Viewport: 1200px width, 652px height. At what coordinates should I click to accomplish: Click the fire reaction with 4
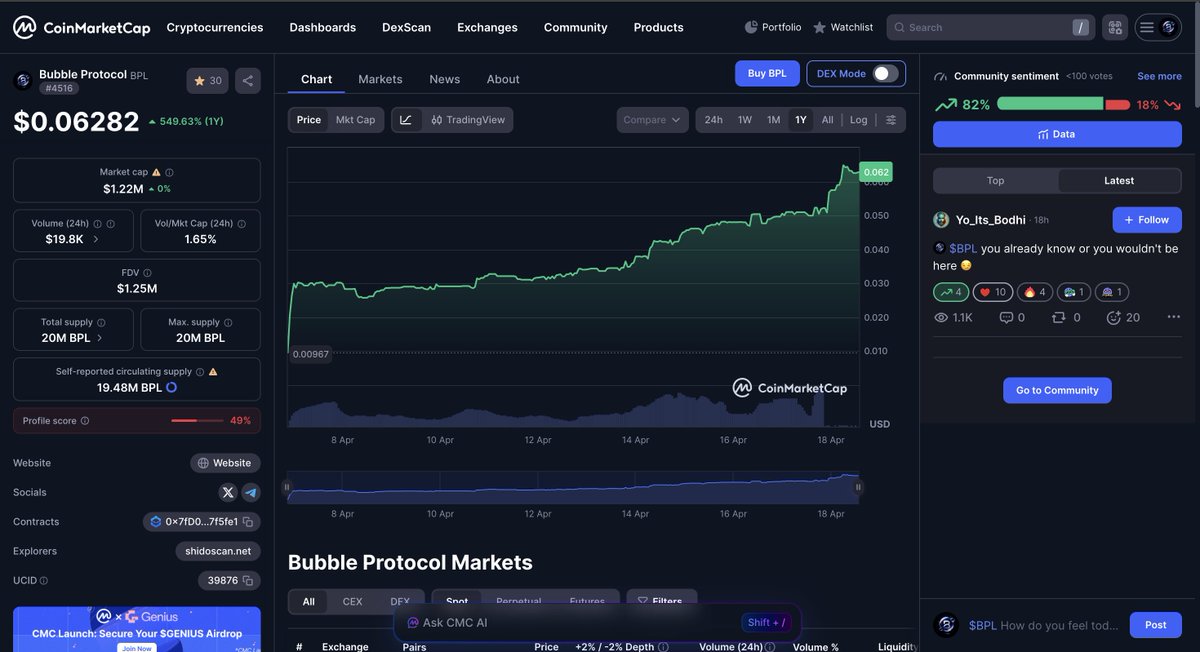tap(1034, 292)
